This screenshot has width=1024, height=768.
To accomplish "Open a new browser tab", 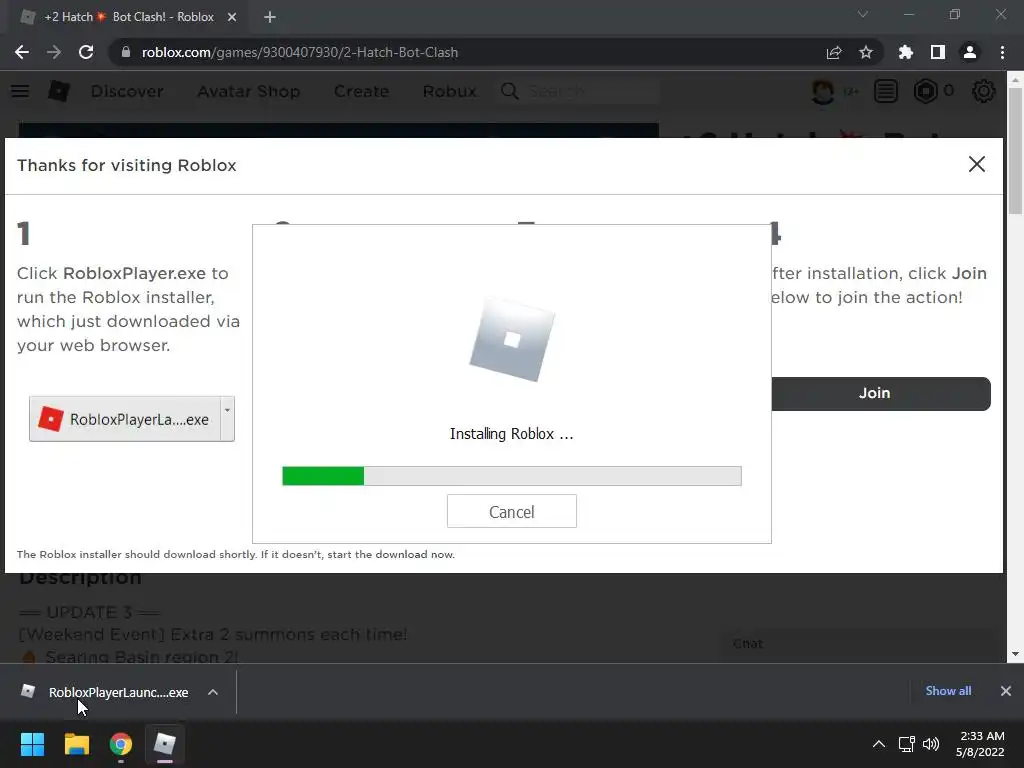I will (x=270, y=17).
